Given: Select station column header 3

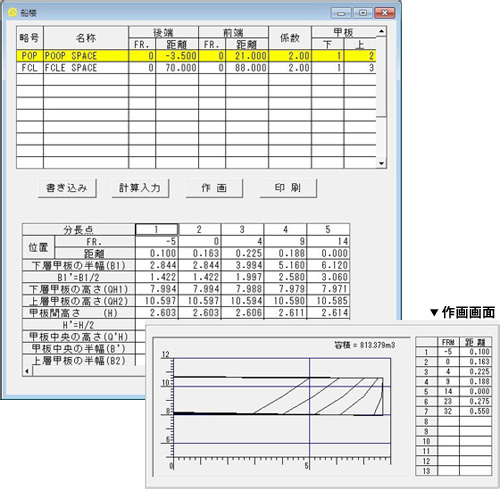Looking at the screenshot, I should [242, 229].
